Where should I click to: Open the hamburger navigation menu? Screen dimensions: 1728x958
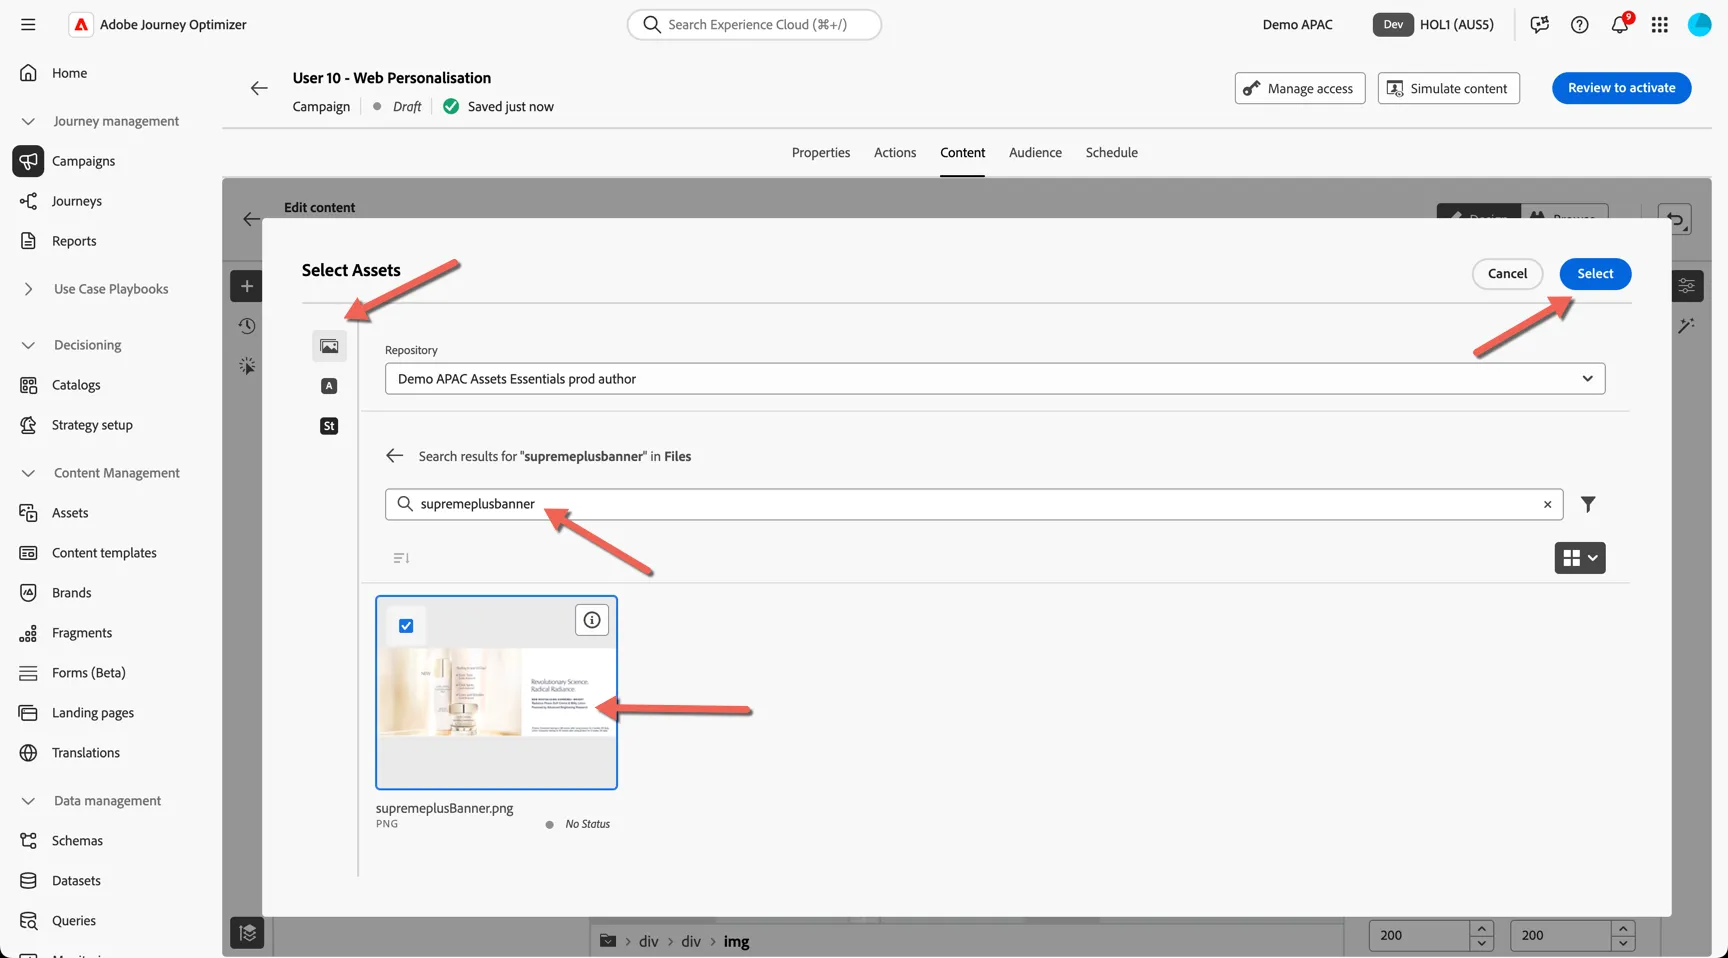coord(28,24)
